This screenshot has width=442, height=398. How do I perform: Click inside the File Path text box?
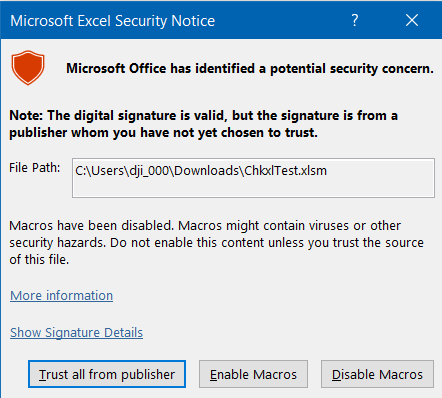click(253, 178)
